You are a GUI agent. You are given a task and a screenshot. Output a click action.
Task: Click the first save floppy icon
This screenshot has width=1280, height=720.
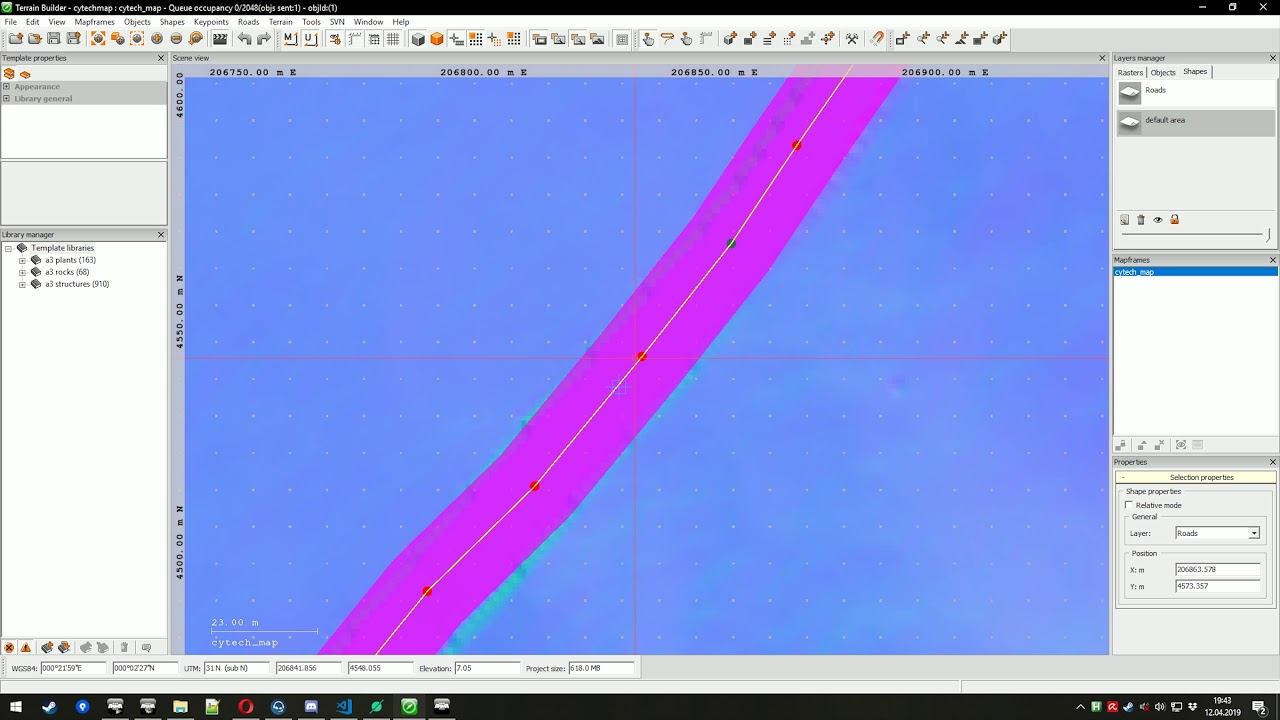pyautogui.click(x=53, y=39)
